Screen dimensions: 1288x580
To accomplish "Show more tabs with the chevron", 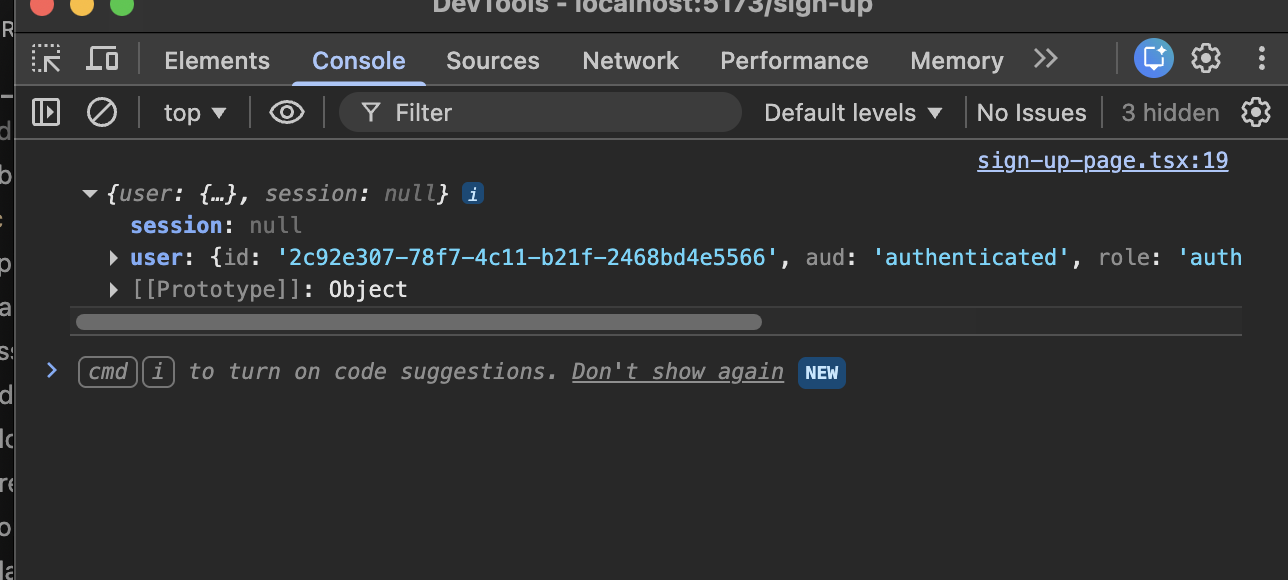I will [1046, 59].
